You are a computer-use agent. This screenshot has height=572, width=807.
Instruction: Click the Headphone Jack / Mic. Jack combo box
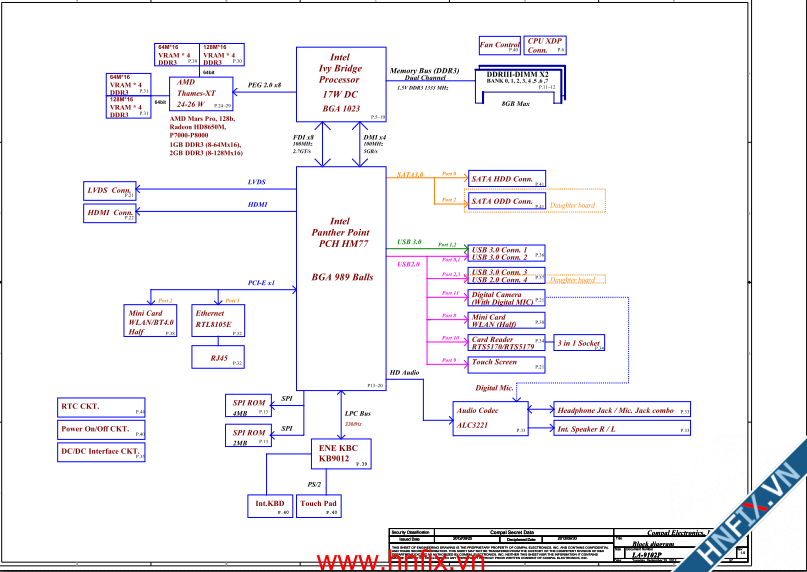[x=621, y=410]
